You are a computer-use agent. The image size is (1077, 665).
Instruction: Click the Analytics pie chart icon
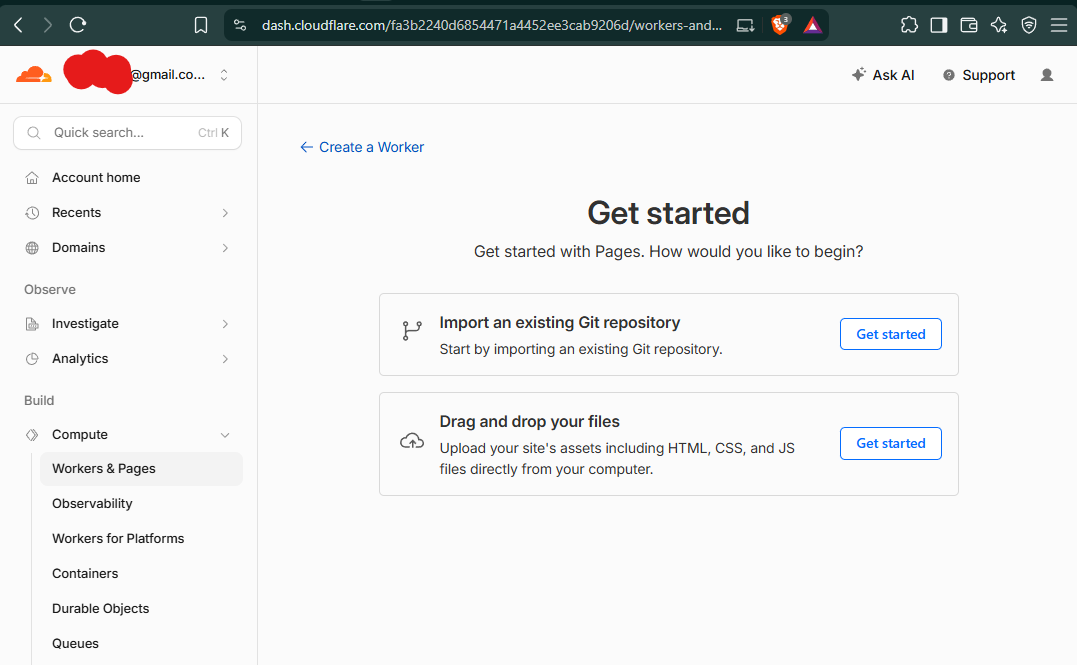tap(32, 359)
